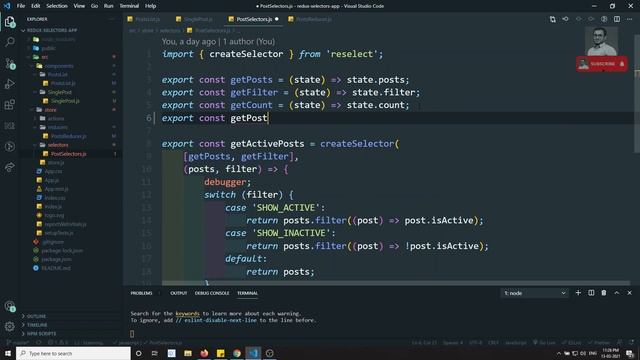
Task: Click the git blame text 'You, a day ago'
Action: (189, 42)
